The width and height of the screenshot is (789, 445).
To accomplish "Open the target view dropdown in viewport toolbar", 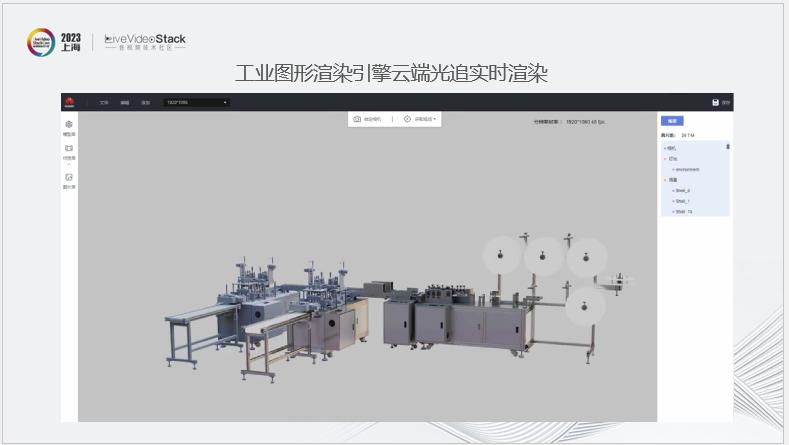I will click(420, 119).
